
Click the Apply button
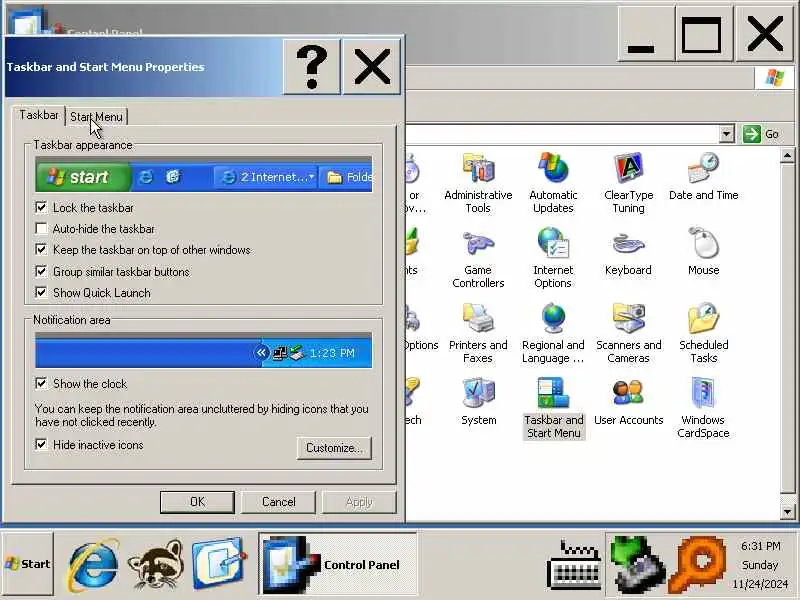point(359,502)
